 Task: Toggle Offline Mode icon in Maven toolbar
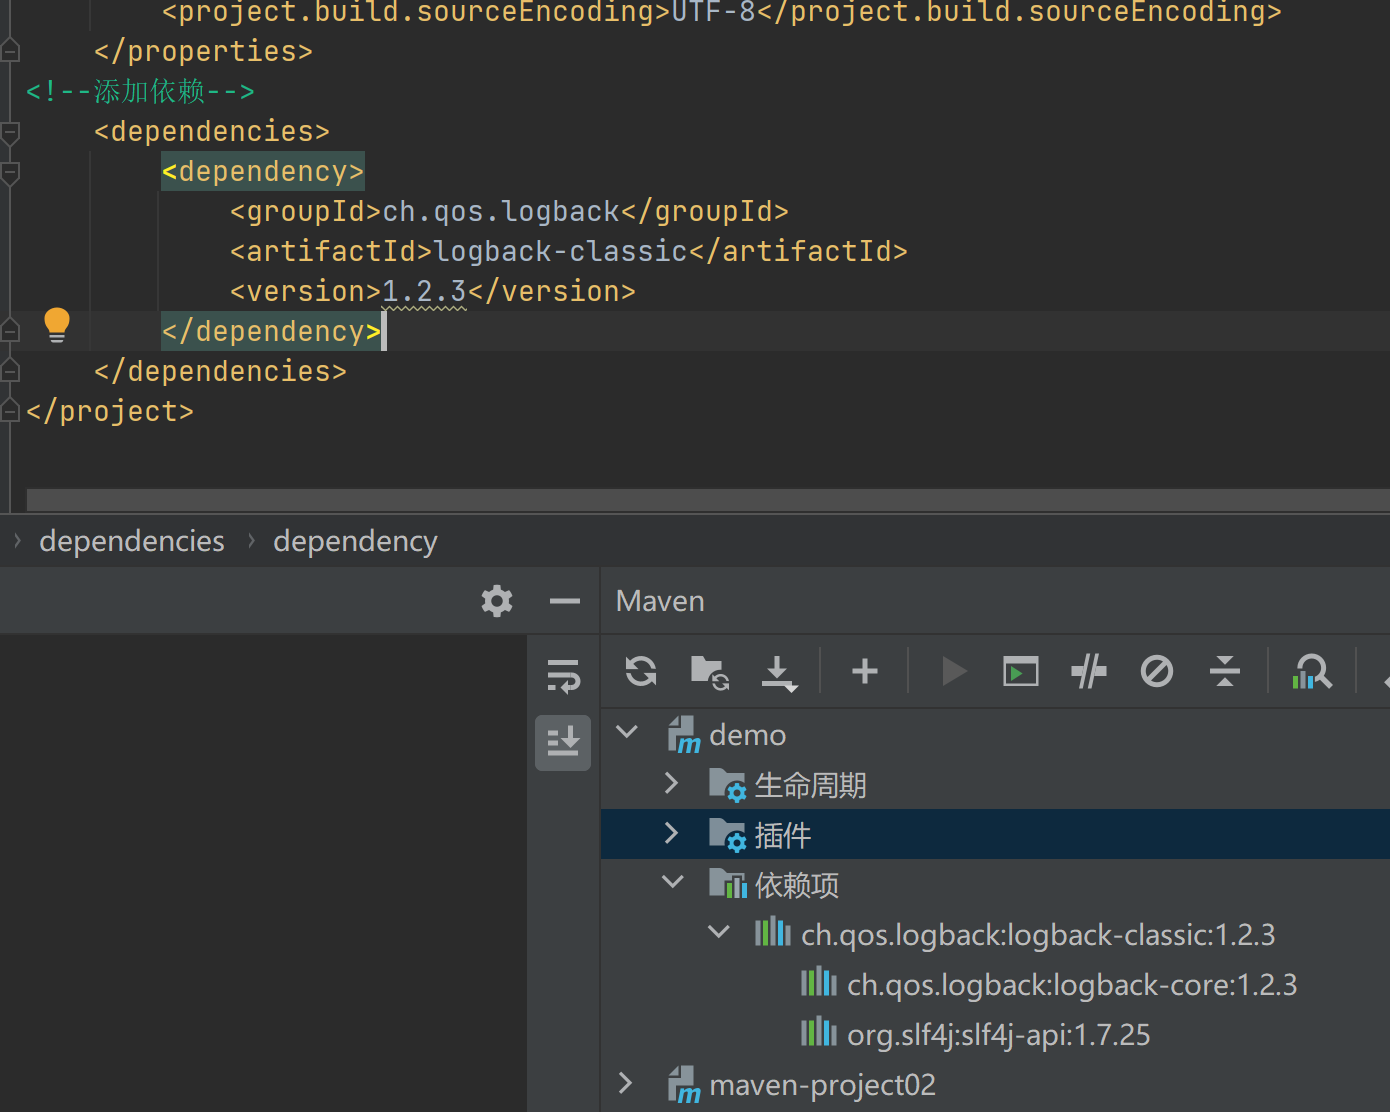[x=1089, y=671]
